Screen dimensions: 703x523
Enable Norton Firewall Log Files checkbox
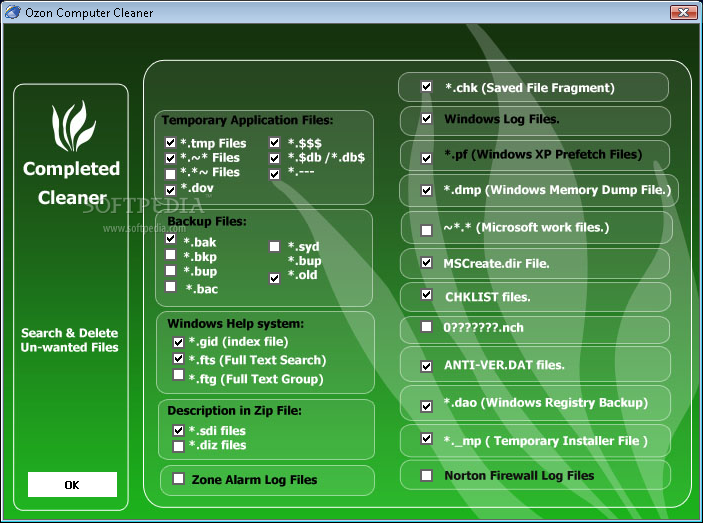[x=426, y=475]
